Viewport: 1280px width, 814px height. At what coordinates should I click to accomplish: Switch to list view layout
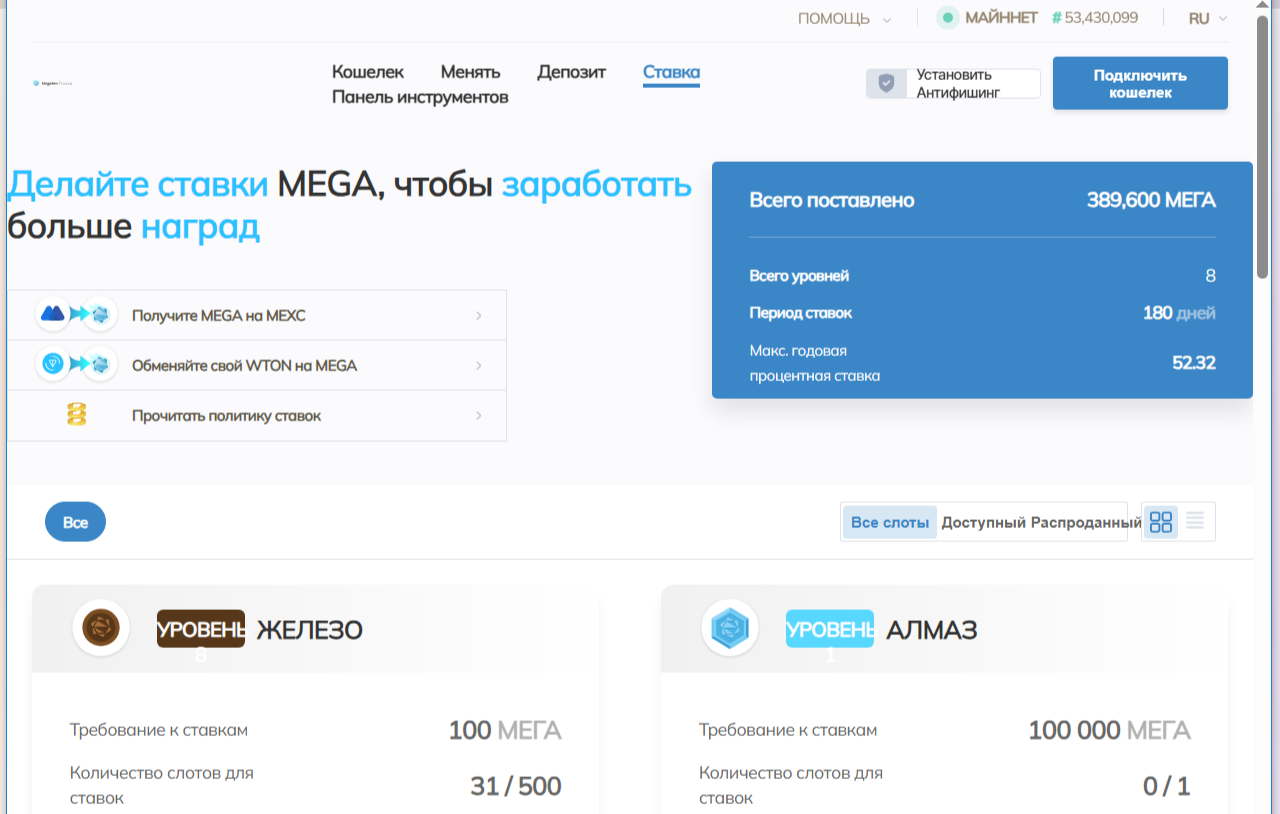[x=1196, y=521]
